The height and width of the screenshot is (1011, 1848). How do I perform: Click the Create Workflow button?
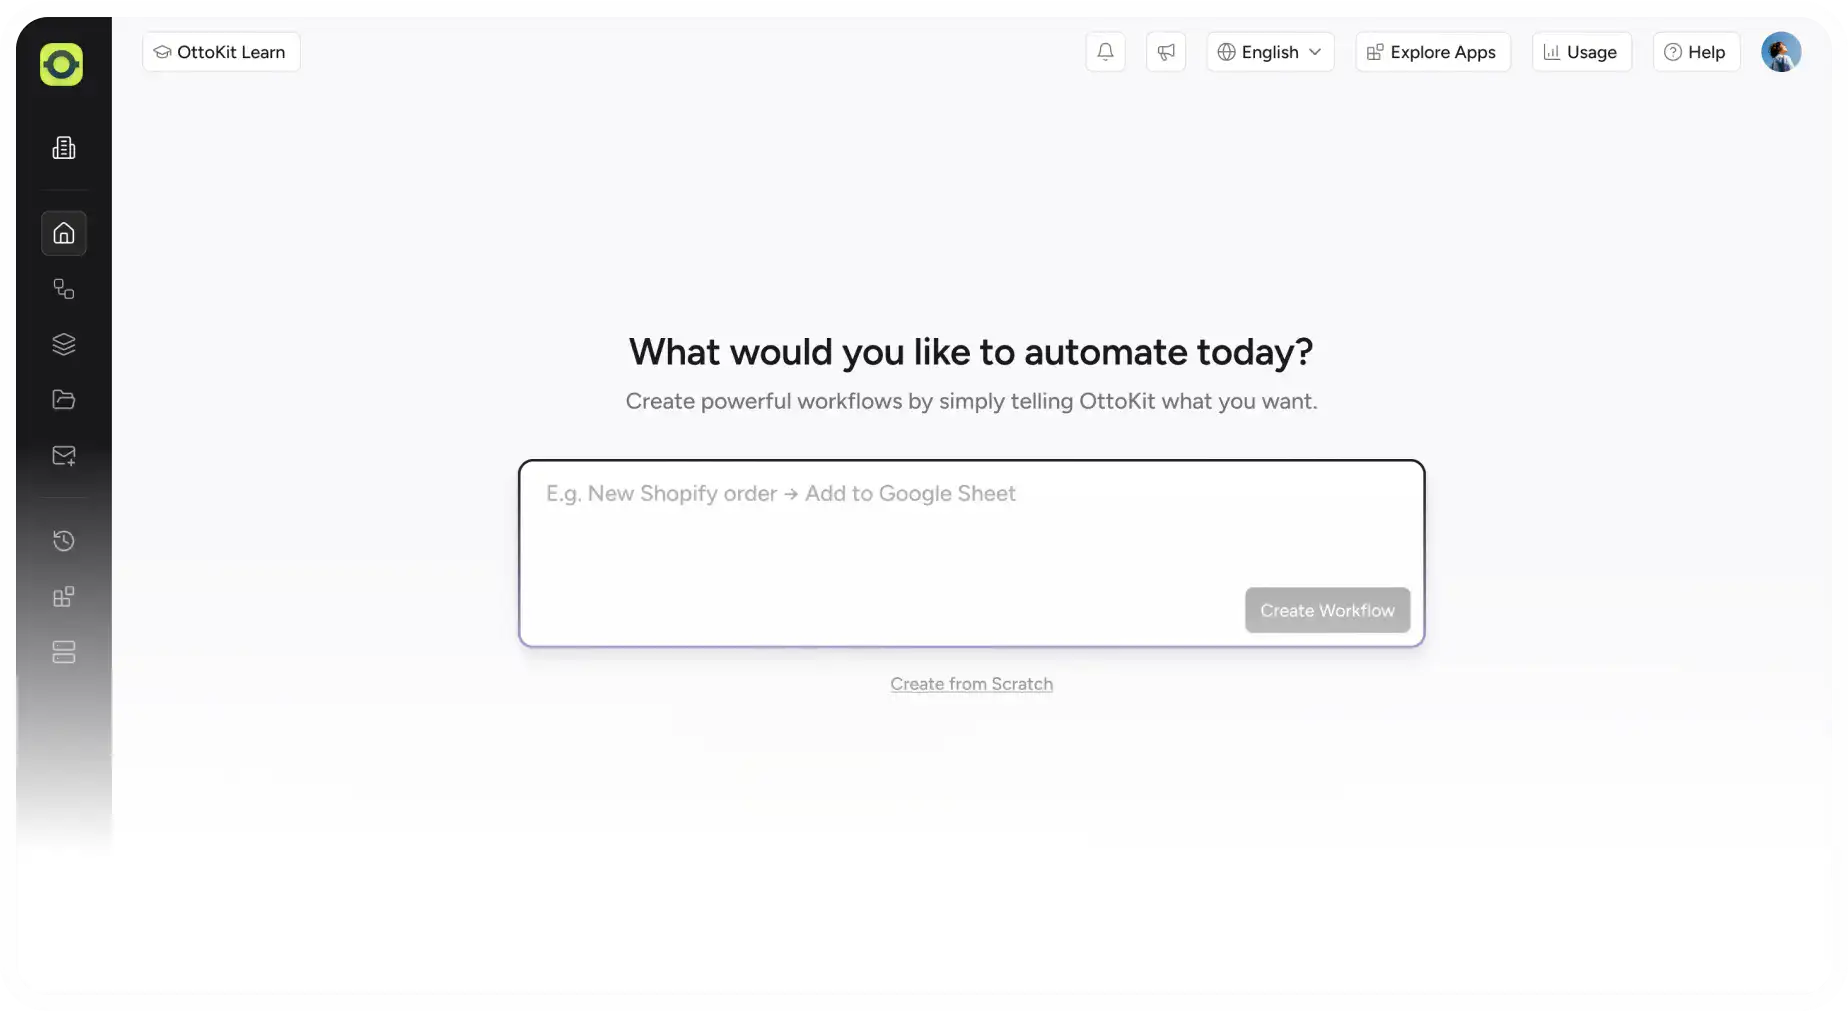[1327, 610]
